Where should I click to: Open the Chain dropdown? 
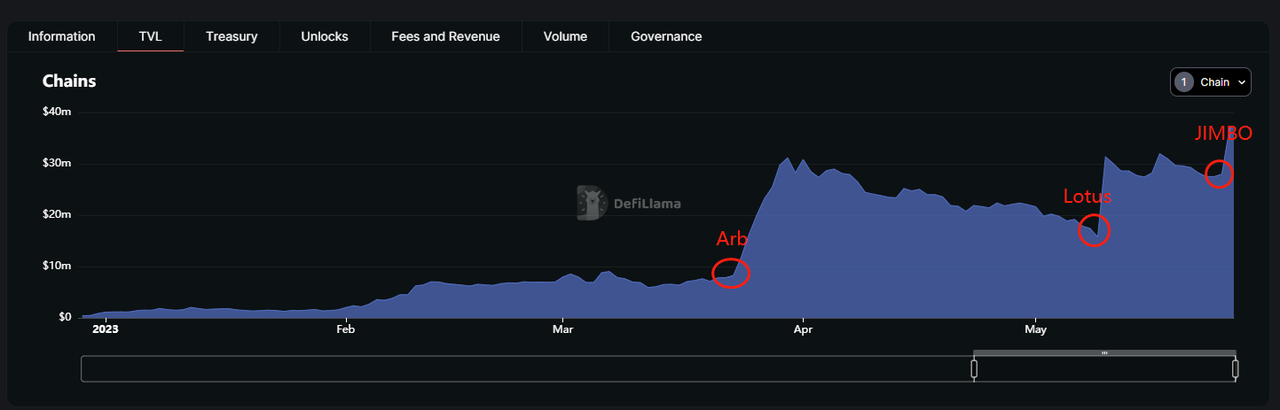click(x=1210, y=82)
